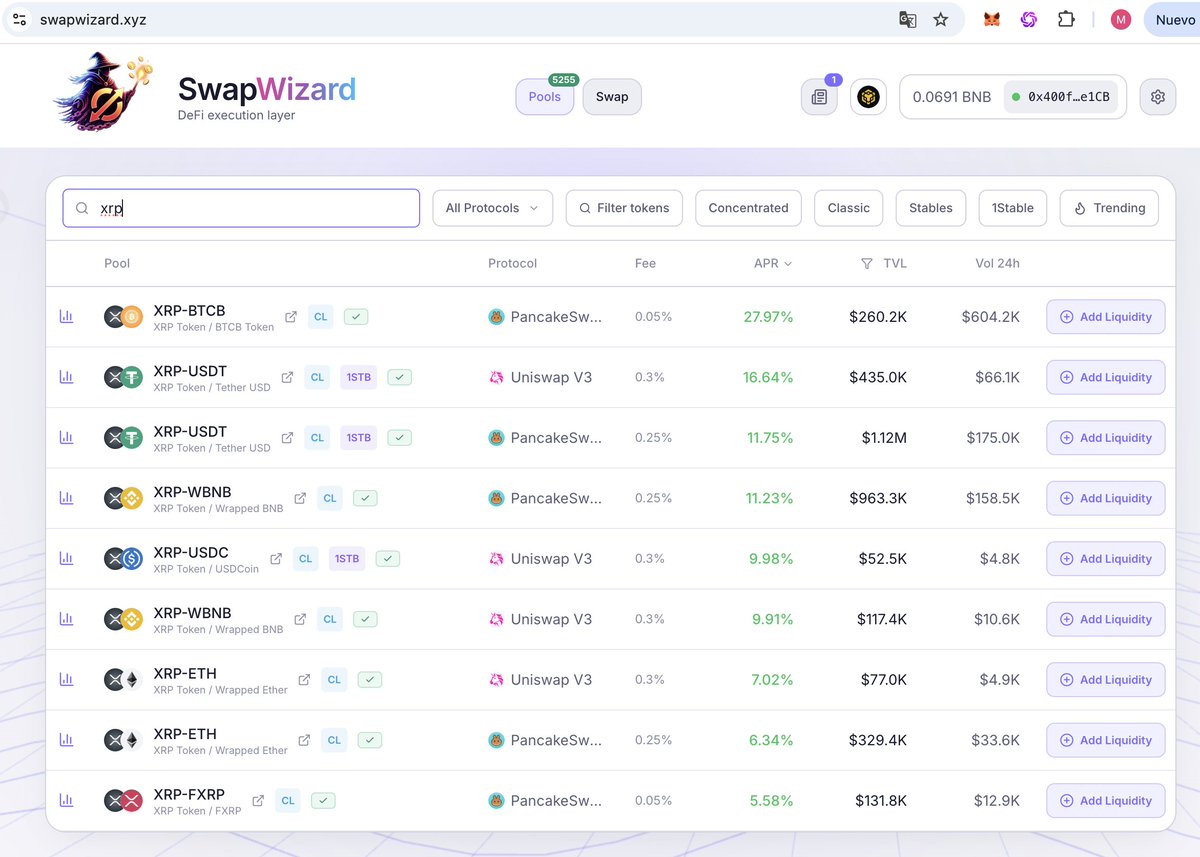Click 1STB badge on XRP-USDC row

click(346, 559)
